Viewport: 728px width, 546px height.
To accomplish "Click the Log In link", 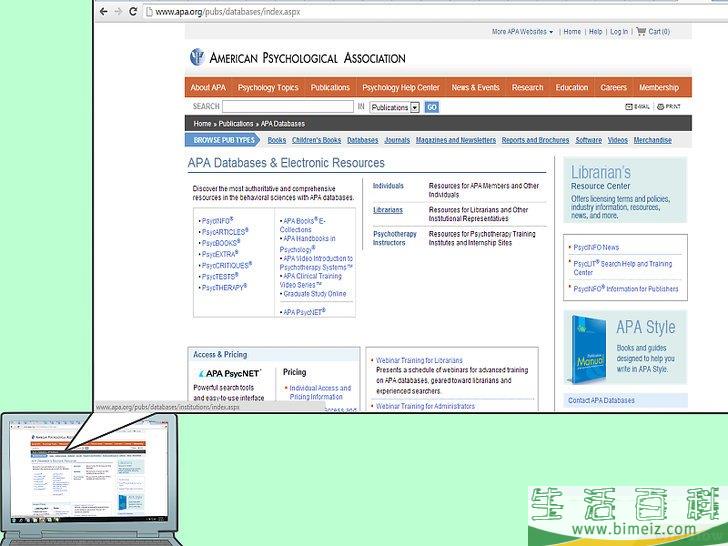I will 619,32.
